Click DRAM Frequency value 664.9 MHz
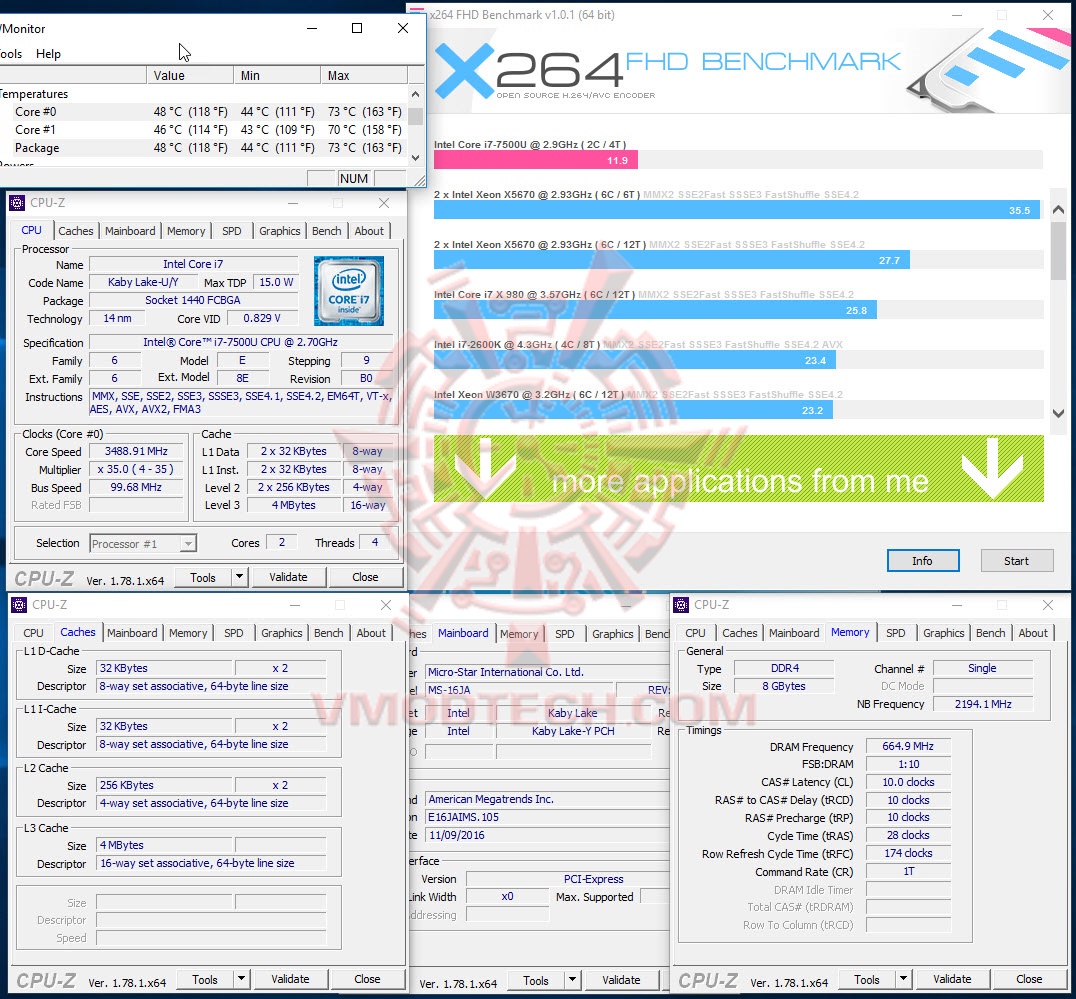The image size is (1076, 999). tap(908, 746)
